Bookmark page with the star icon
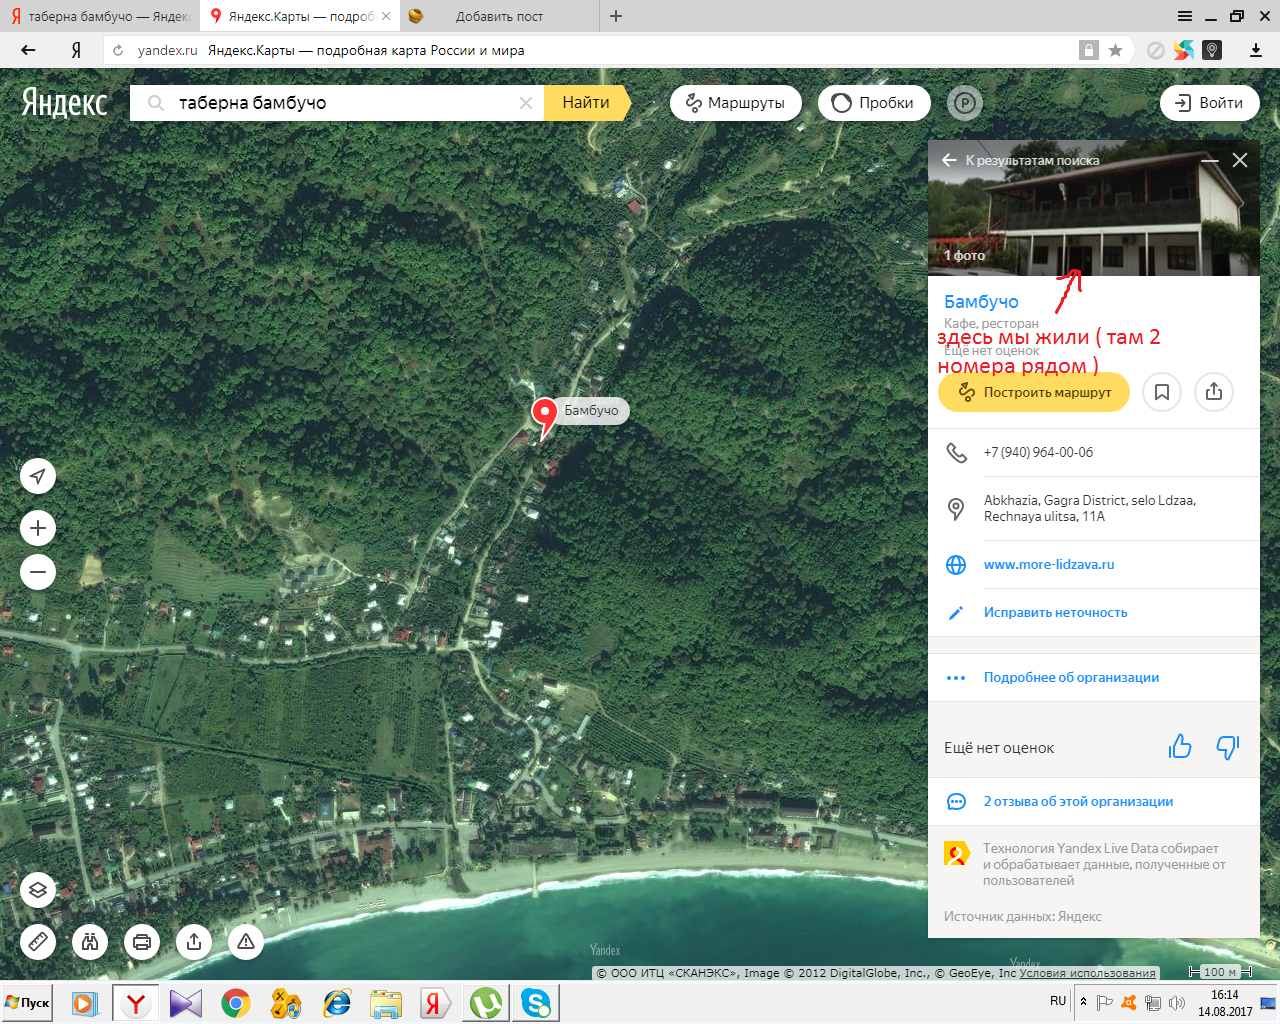This screenshot has width=1280, height=1024. [x=1115, y=50]
